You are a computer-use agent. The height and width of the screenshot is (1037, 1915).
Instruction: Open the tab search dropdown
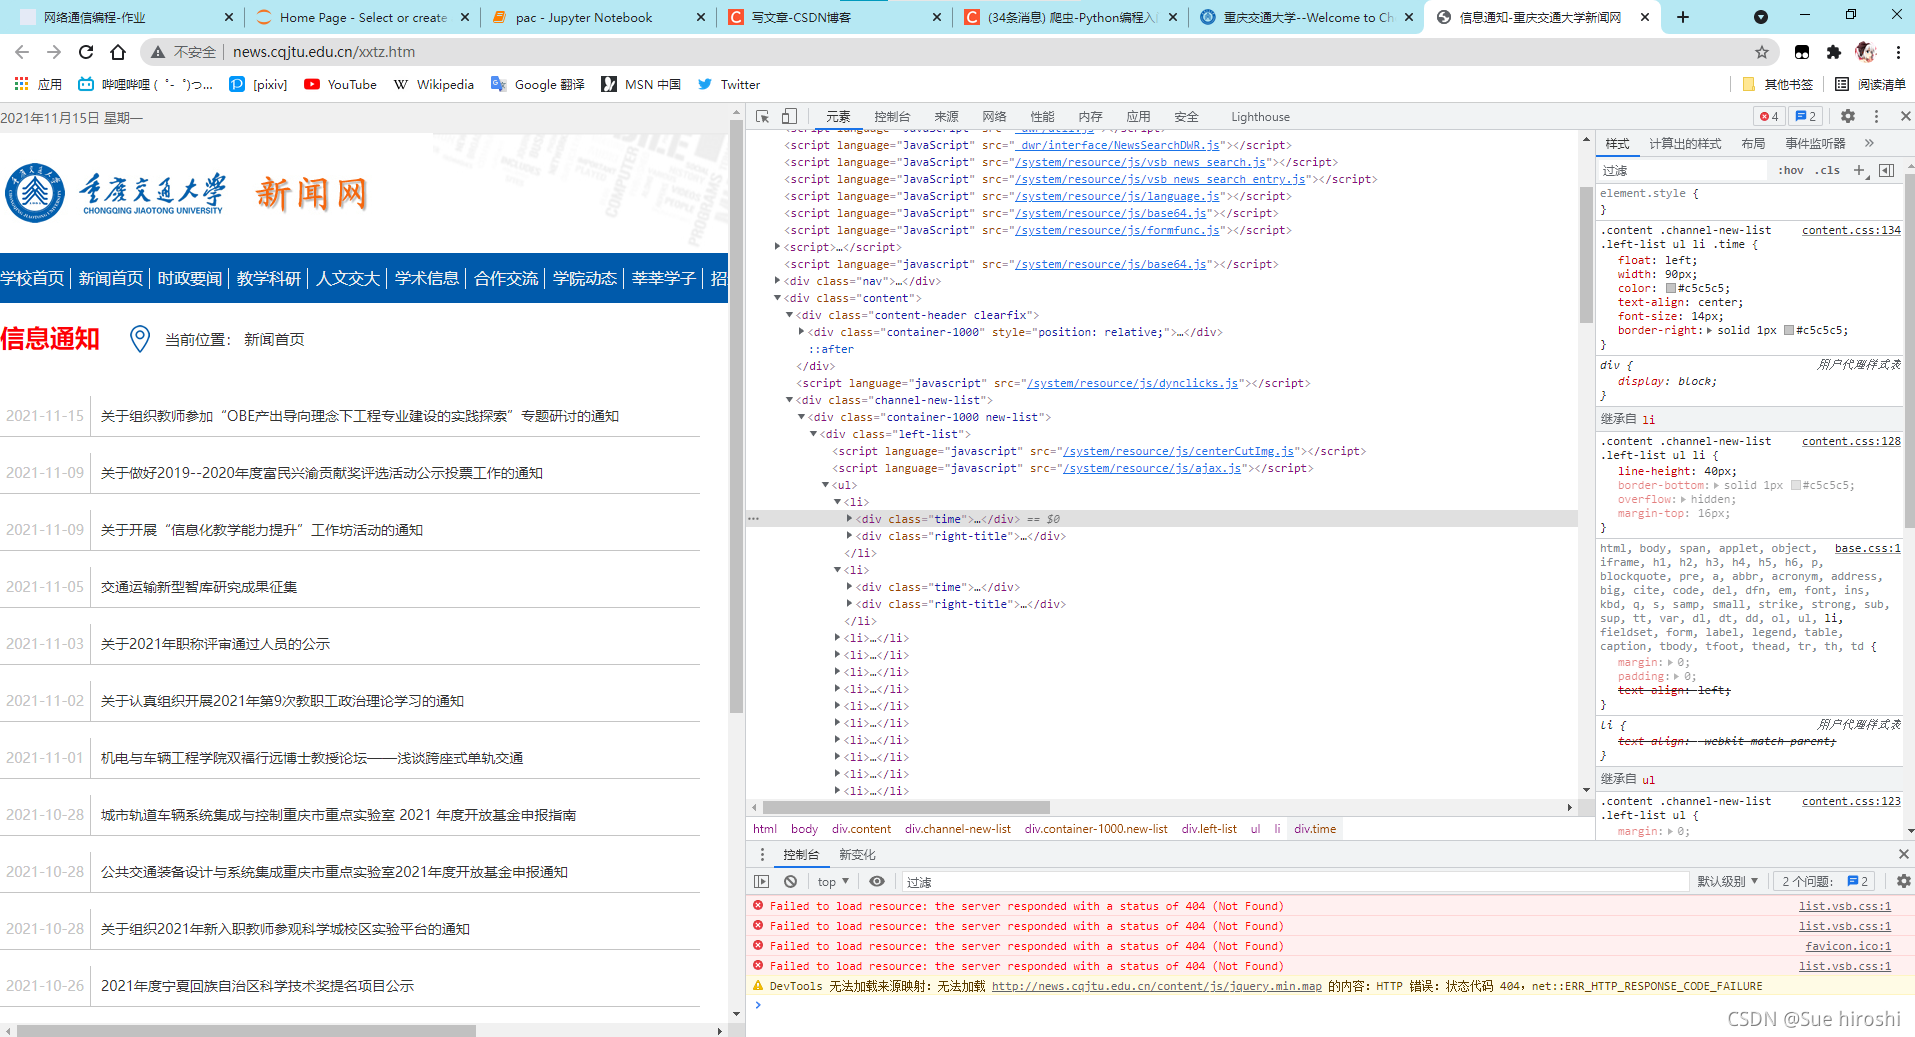coord(1761,17)
